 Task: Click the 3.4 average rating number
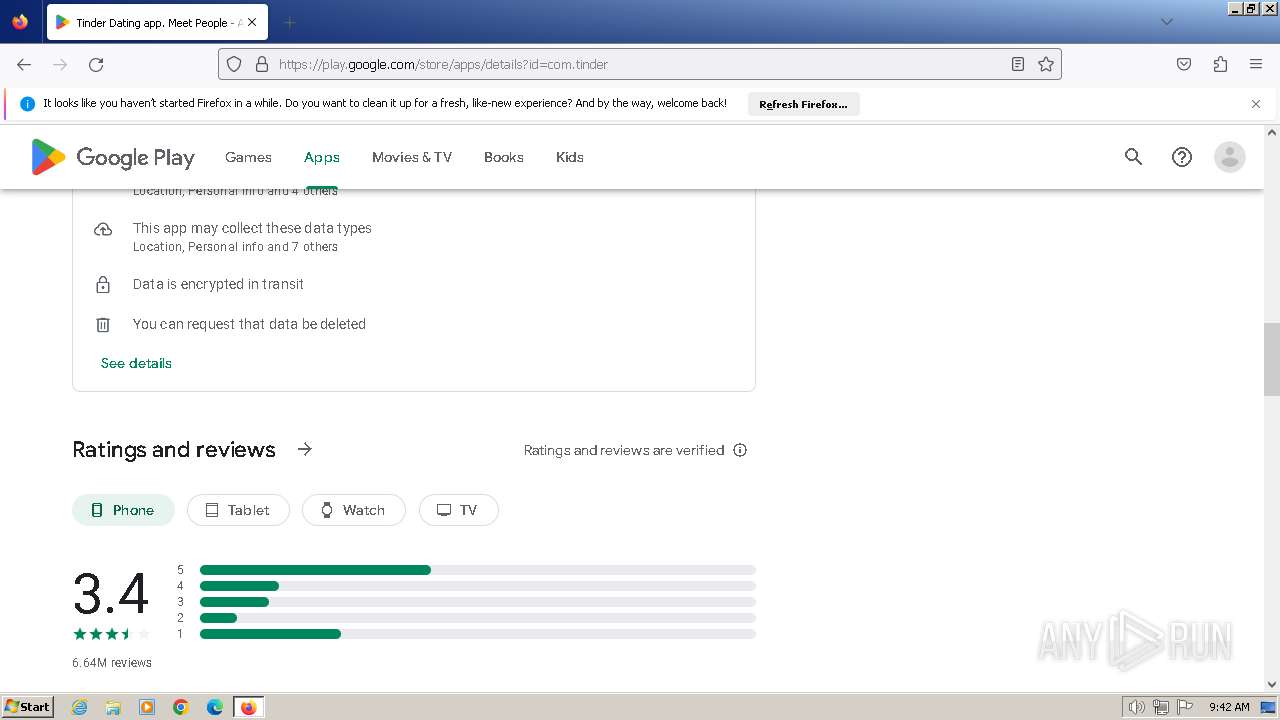[111, 594]
